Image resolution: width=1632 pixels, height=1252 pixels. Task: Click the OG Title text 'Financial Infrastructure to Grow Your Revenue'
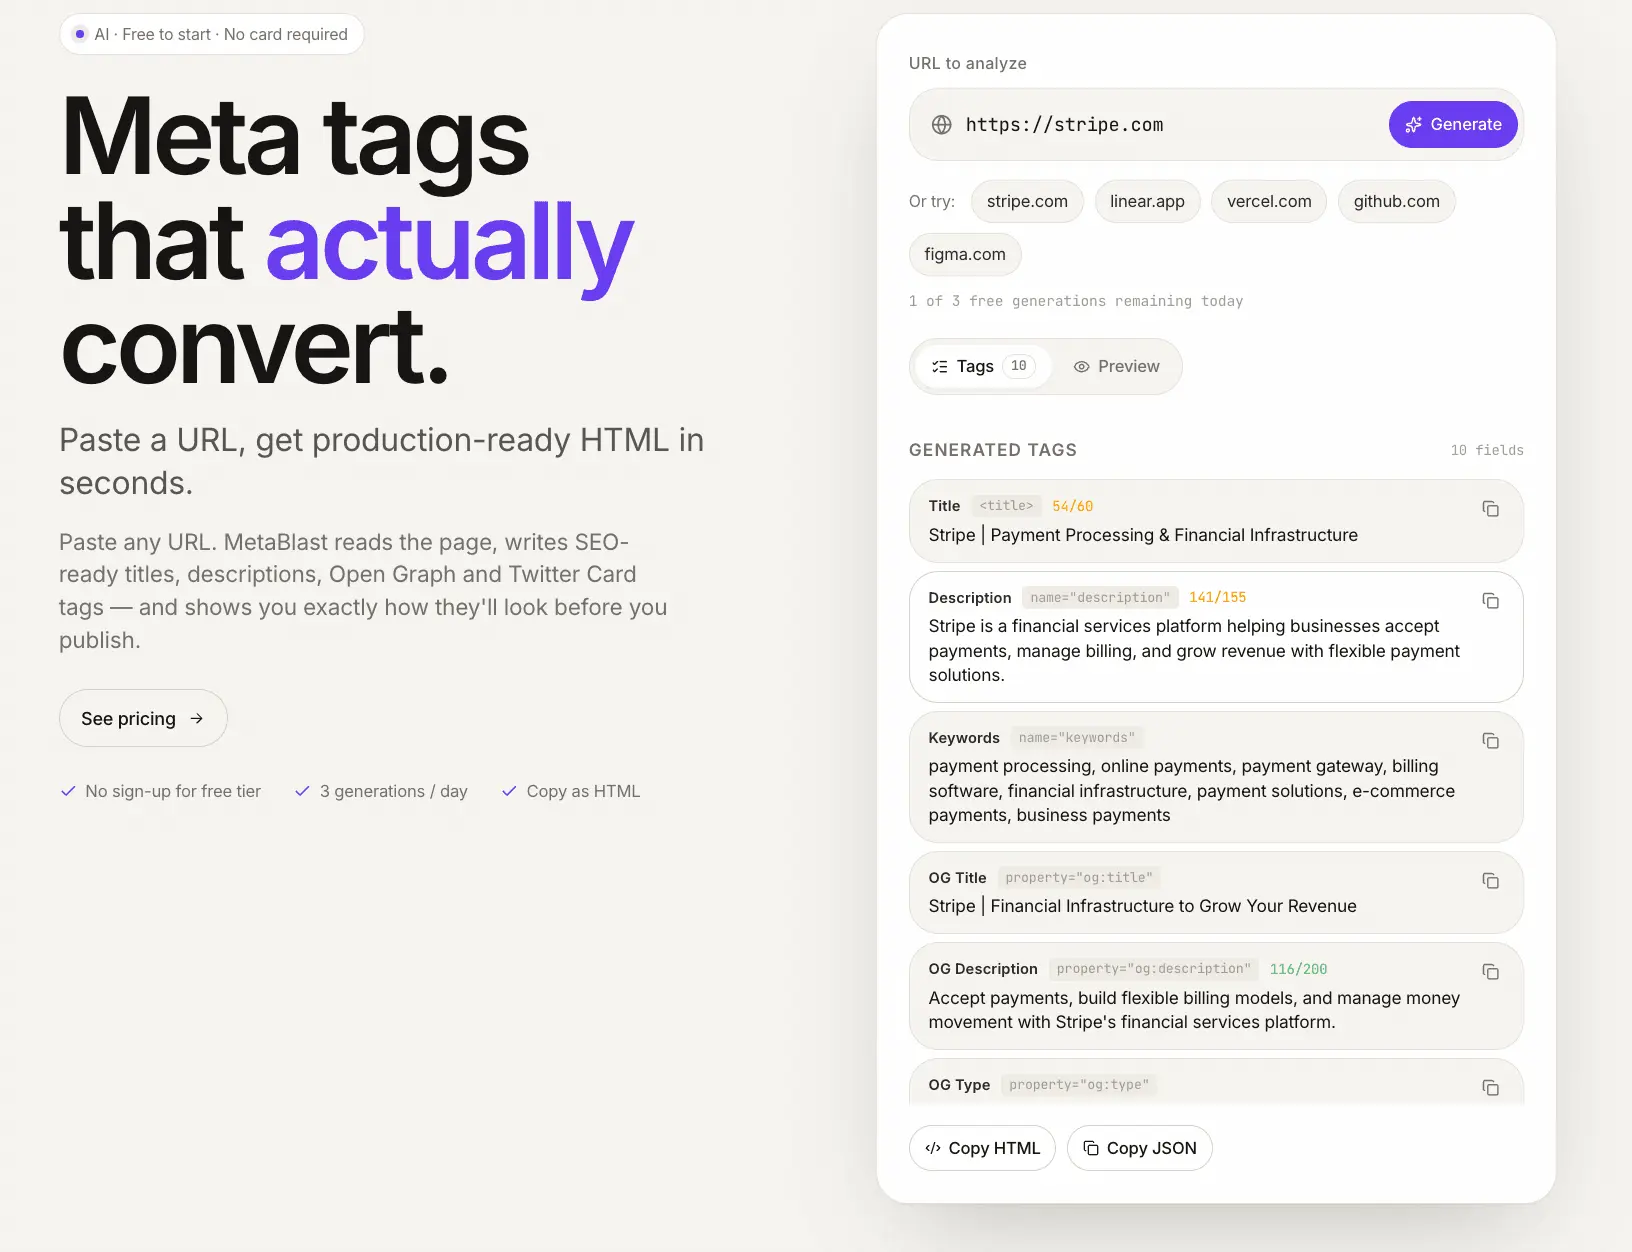coord(1174,906)
